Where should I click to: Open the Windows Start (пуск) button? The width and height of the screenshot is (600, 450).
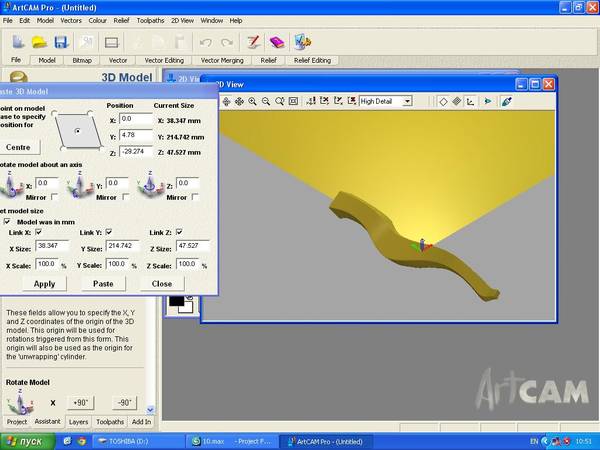coord(28,442)
